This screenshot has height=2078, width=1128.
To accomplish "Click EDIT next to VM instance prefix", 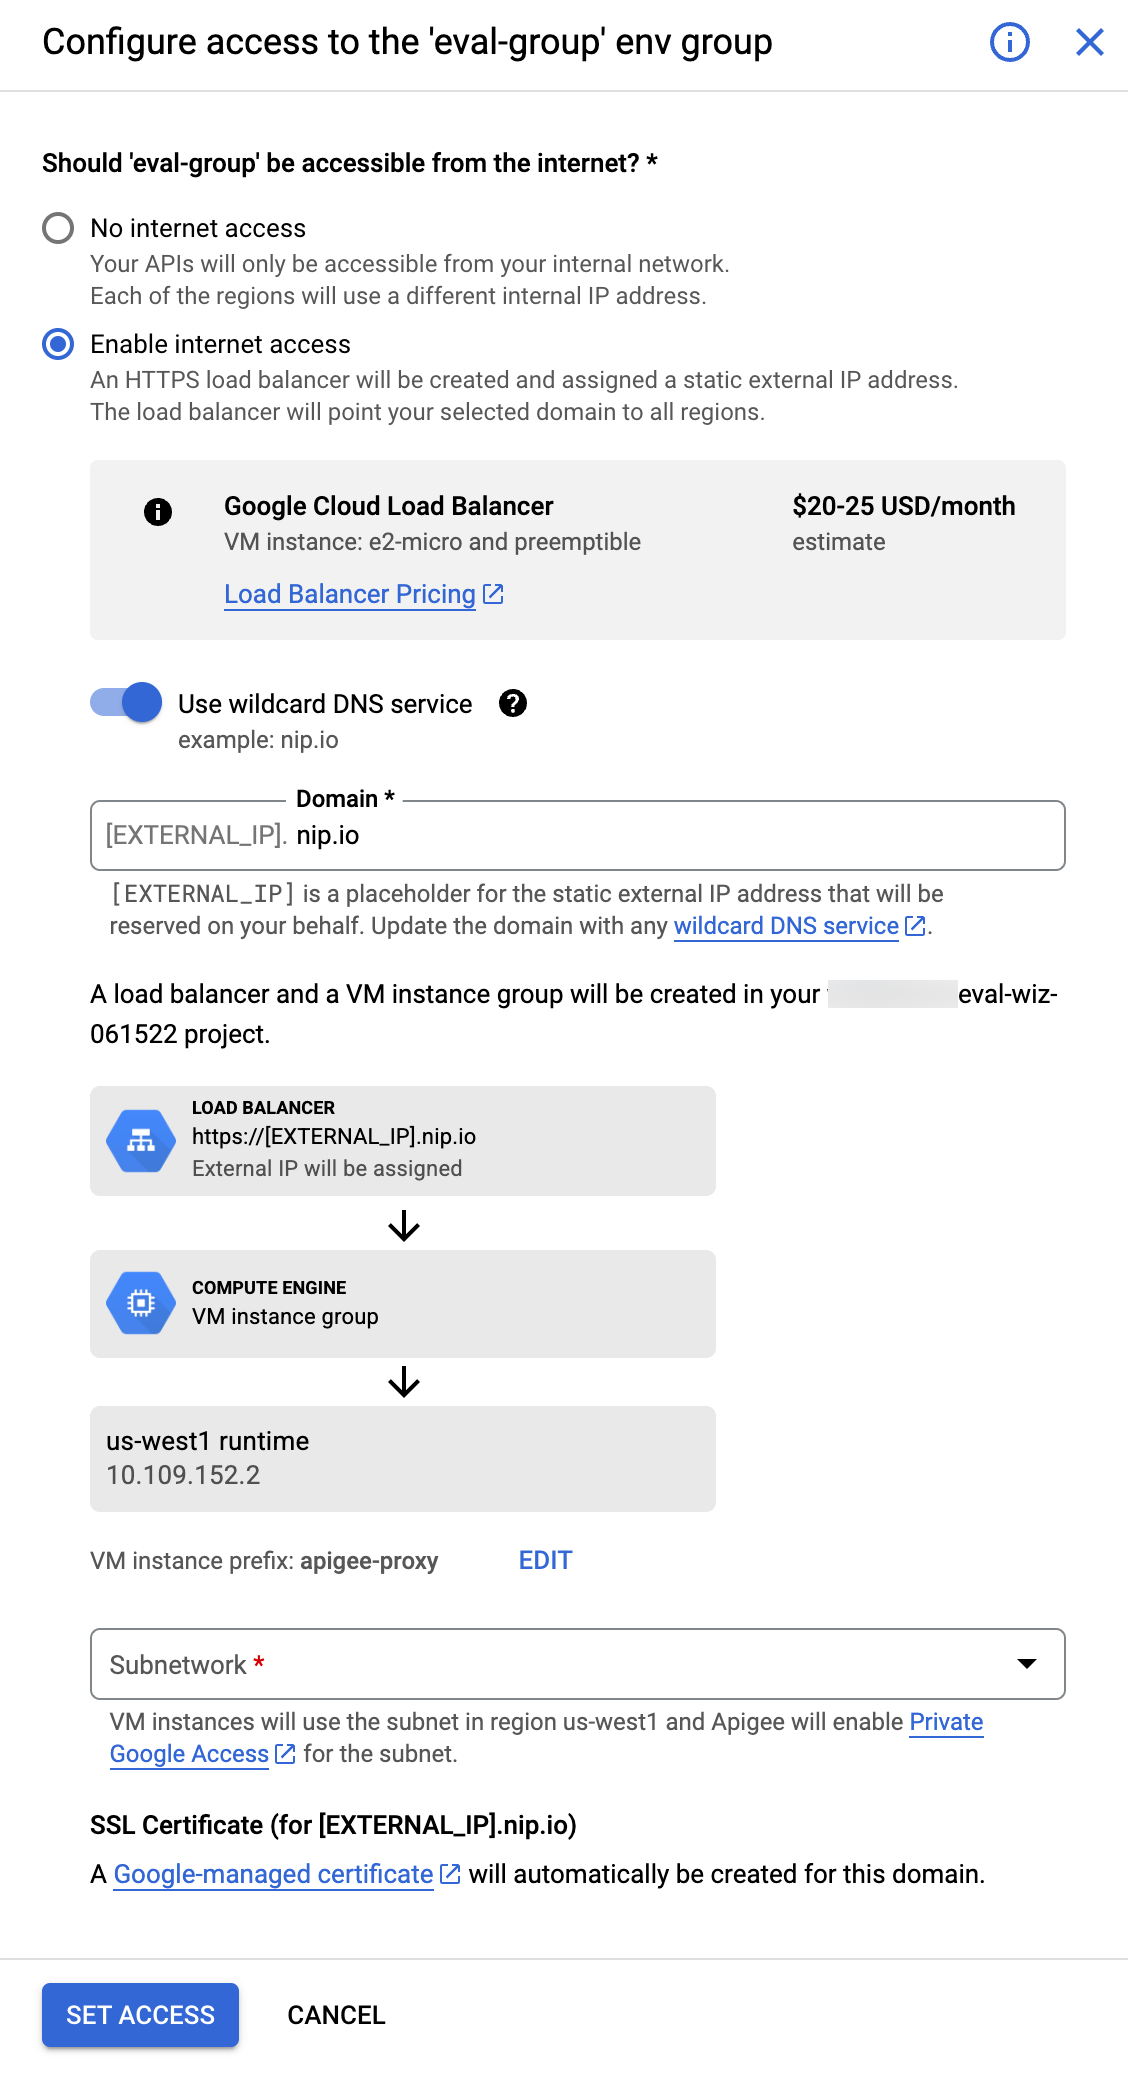I will click(x=544, y=1560).
